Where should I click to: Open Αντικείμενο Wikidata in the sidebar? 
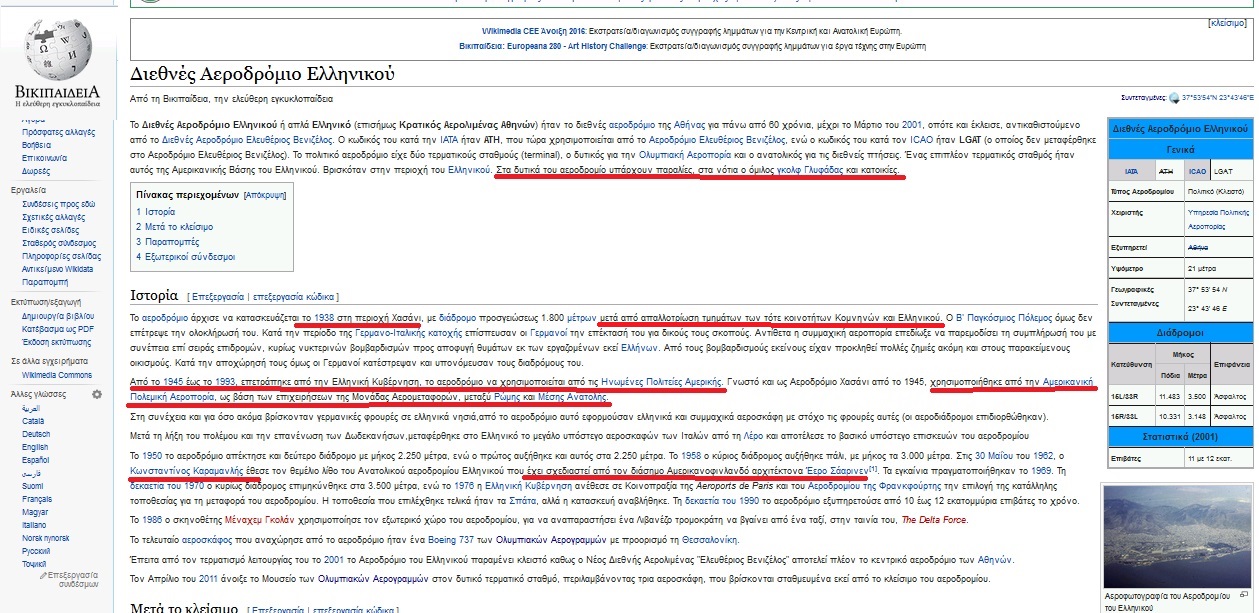[57, 269]
